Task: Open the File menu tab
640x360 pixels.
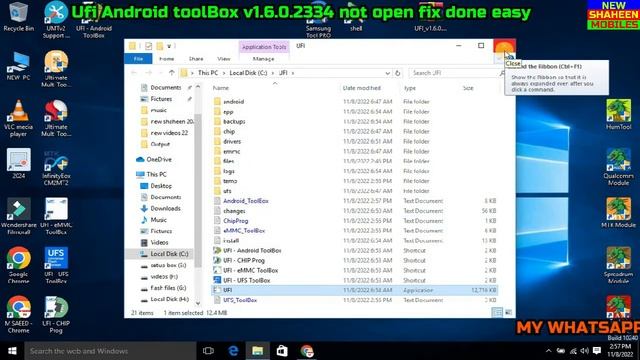Action: 138,59
